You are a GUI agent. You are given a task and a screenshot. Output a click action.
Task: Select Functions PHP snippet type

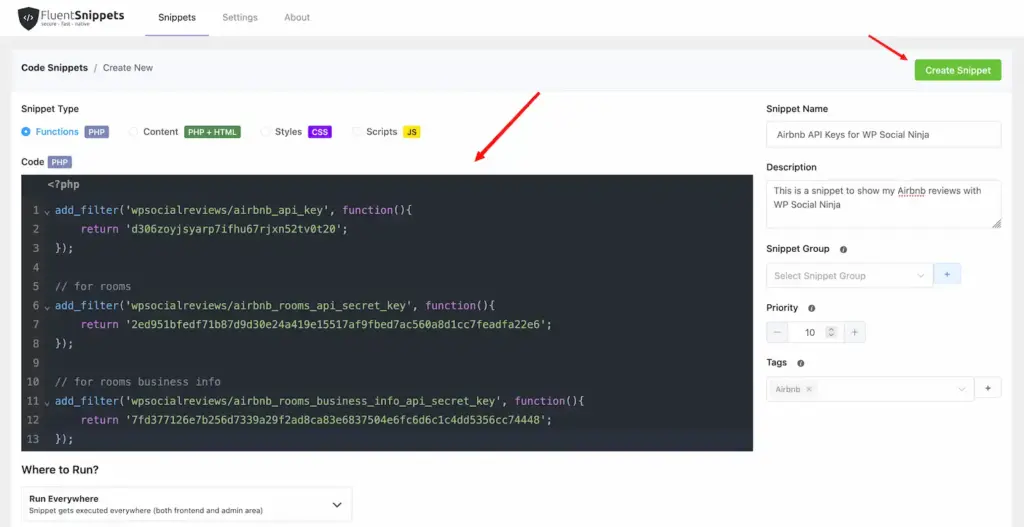tap(25, 132)
